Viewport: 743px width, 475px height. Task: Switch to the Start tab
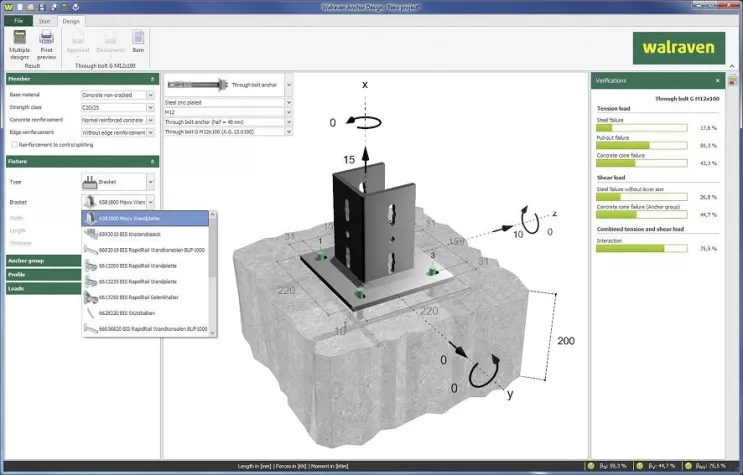[45, 20]
